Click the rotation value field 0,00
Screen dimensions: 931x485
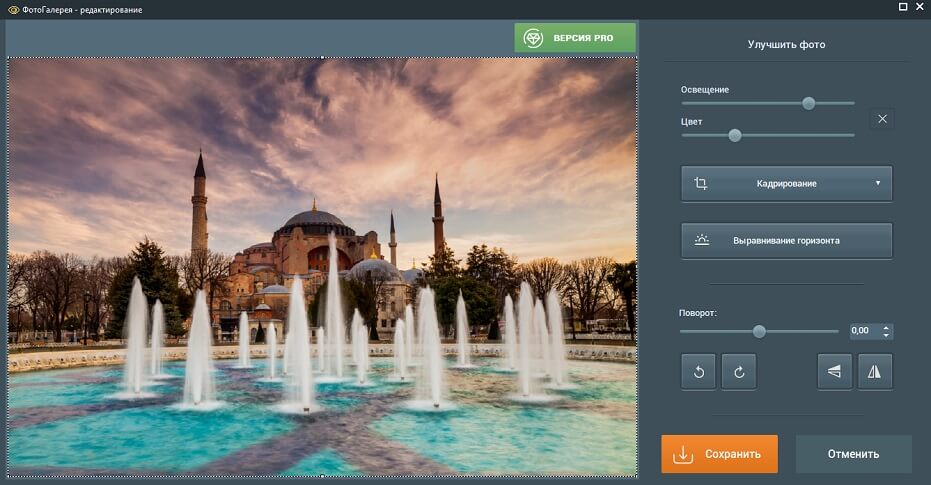[864, 331]
